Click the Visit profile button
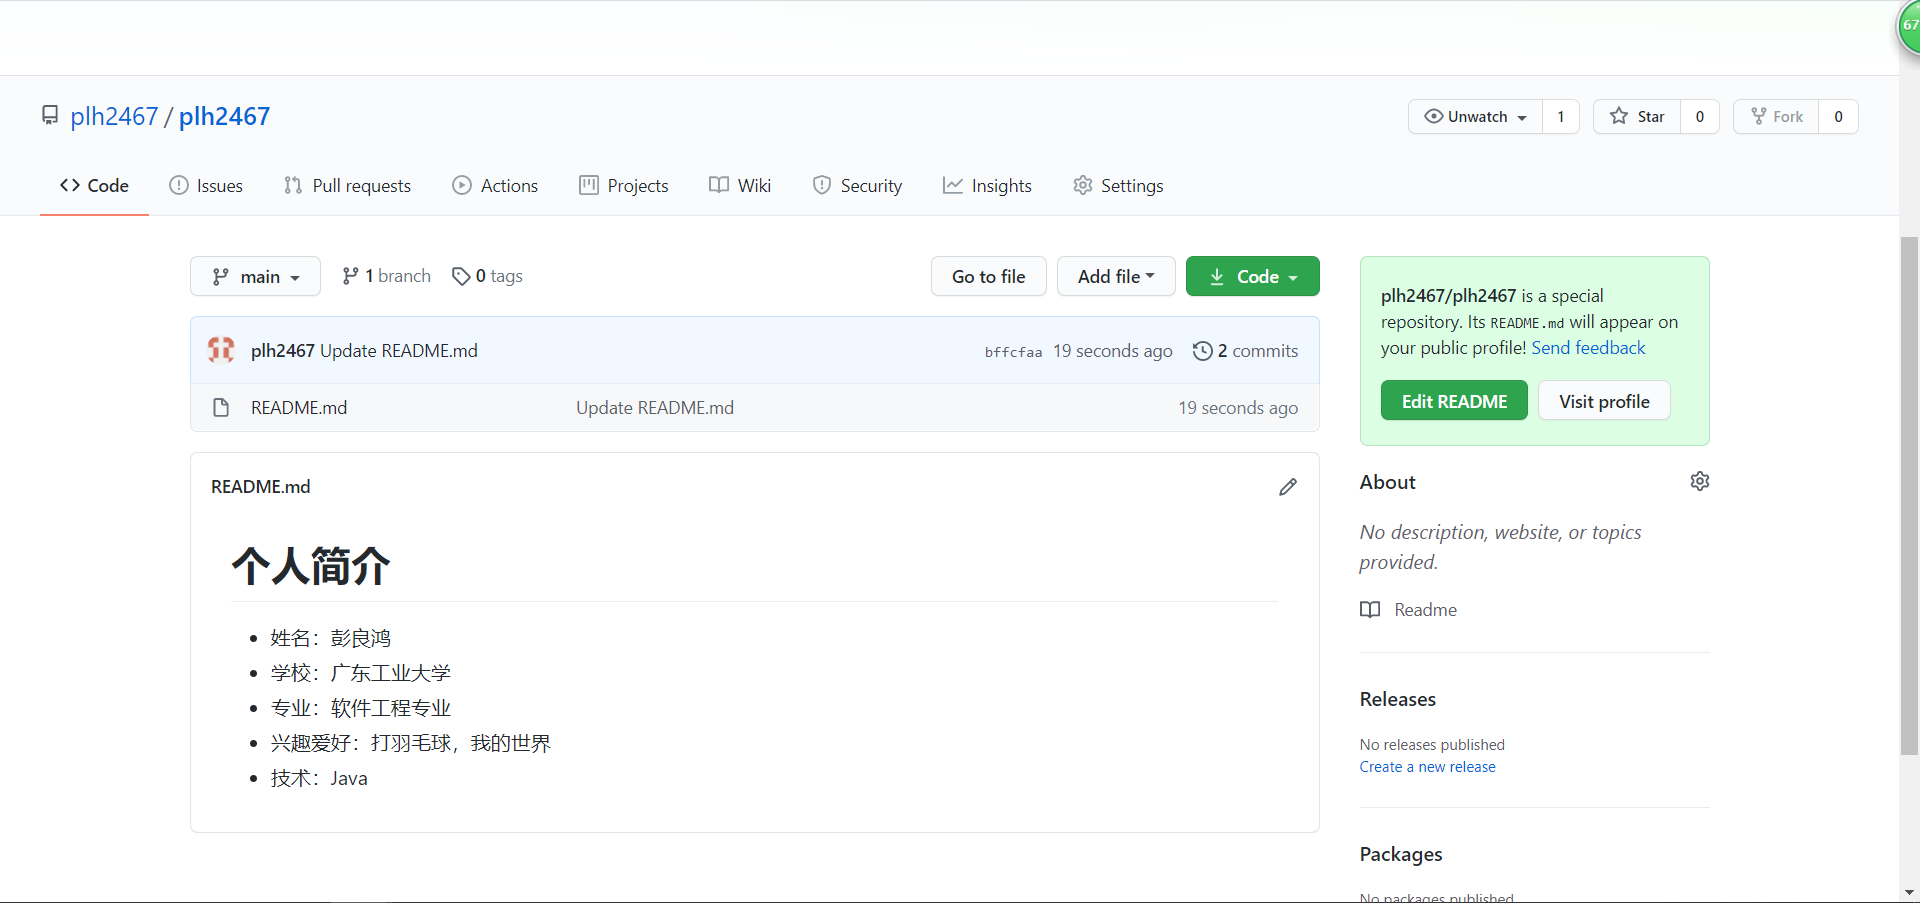The width and height of the screenshot is (1920, 903). (1604, 400)
